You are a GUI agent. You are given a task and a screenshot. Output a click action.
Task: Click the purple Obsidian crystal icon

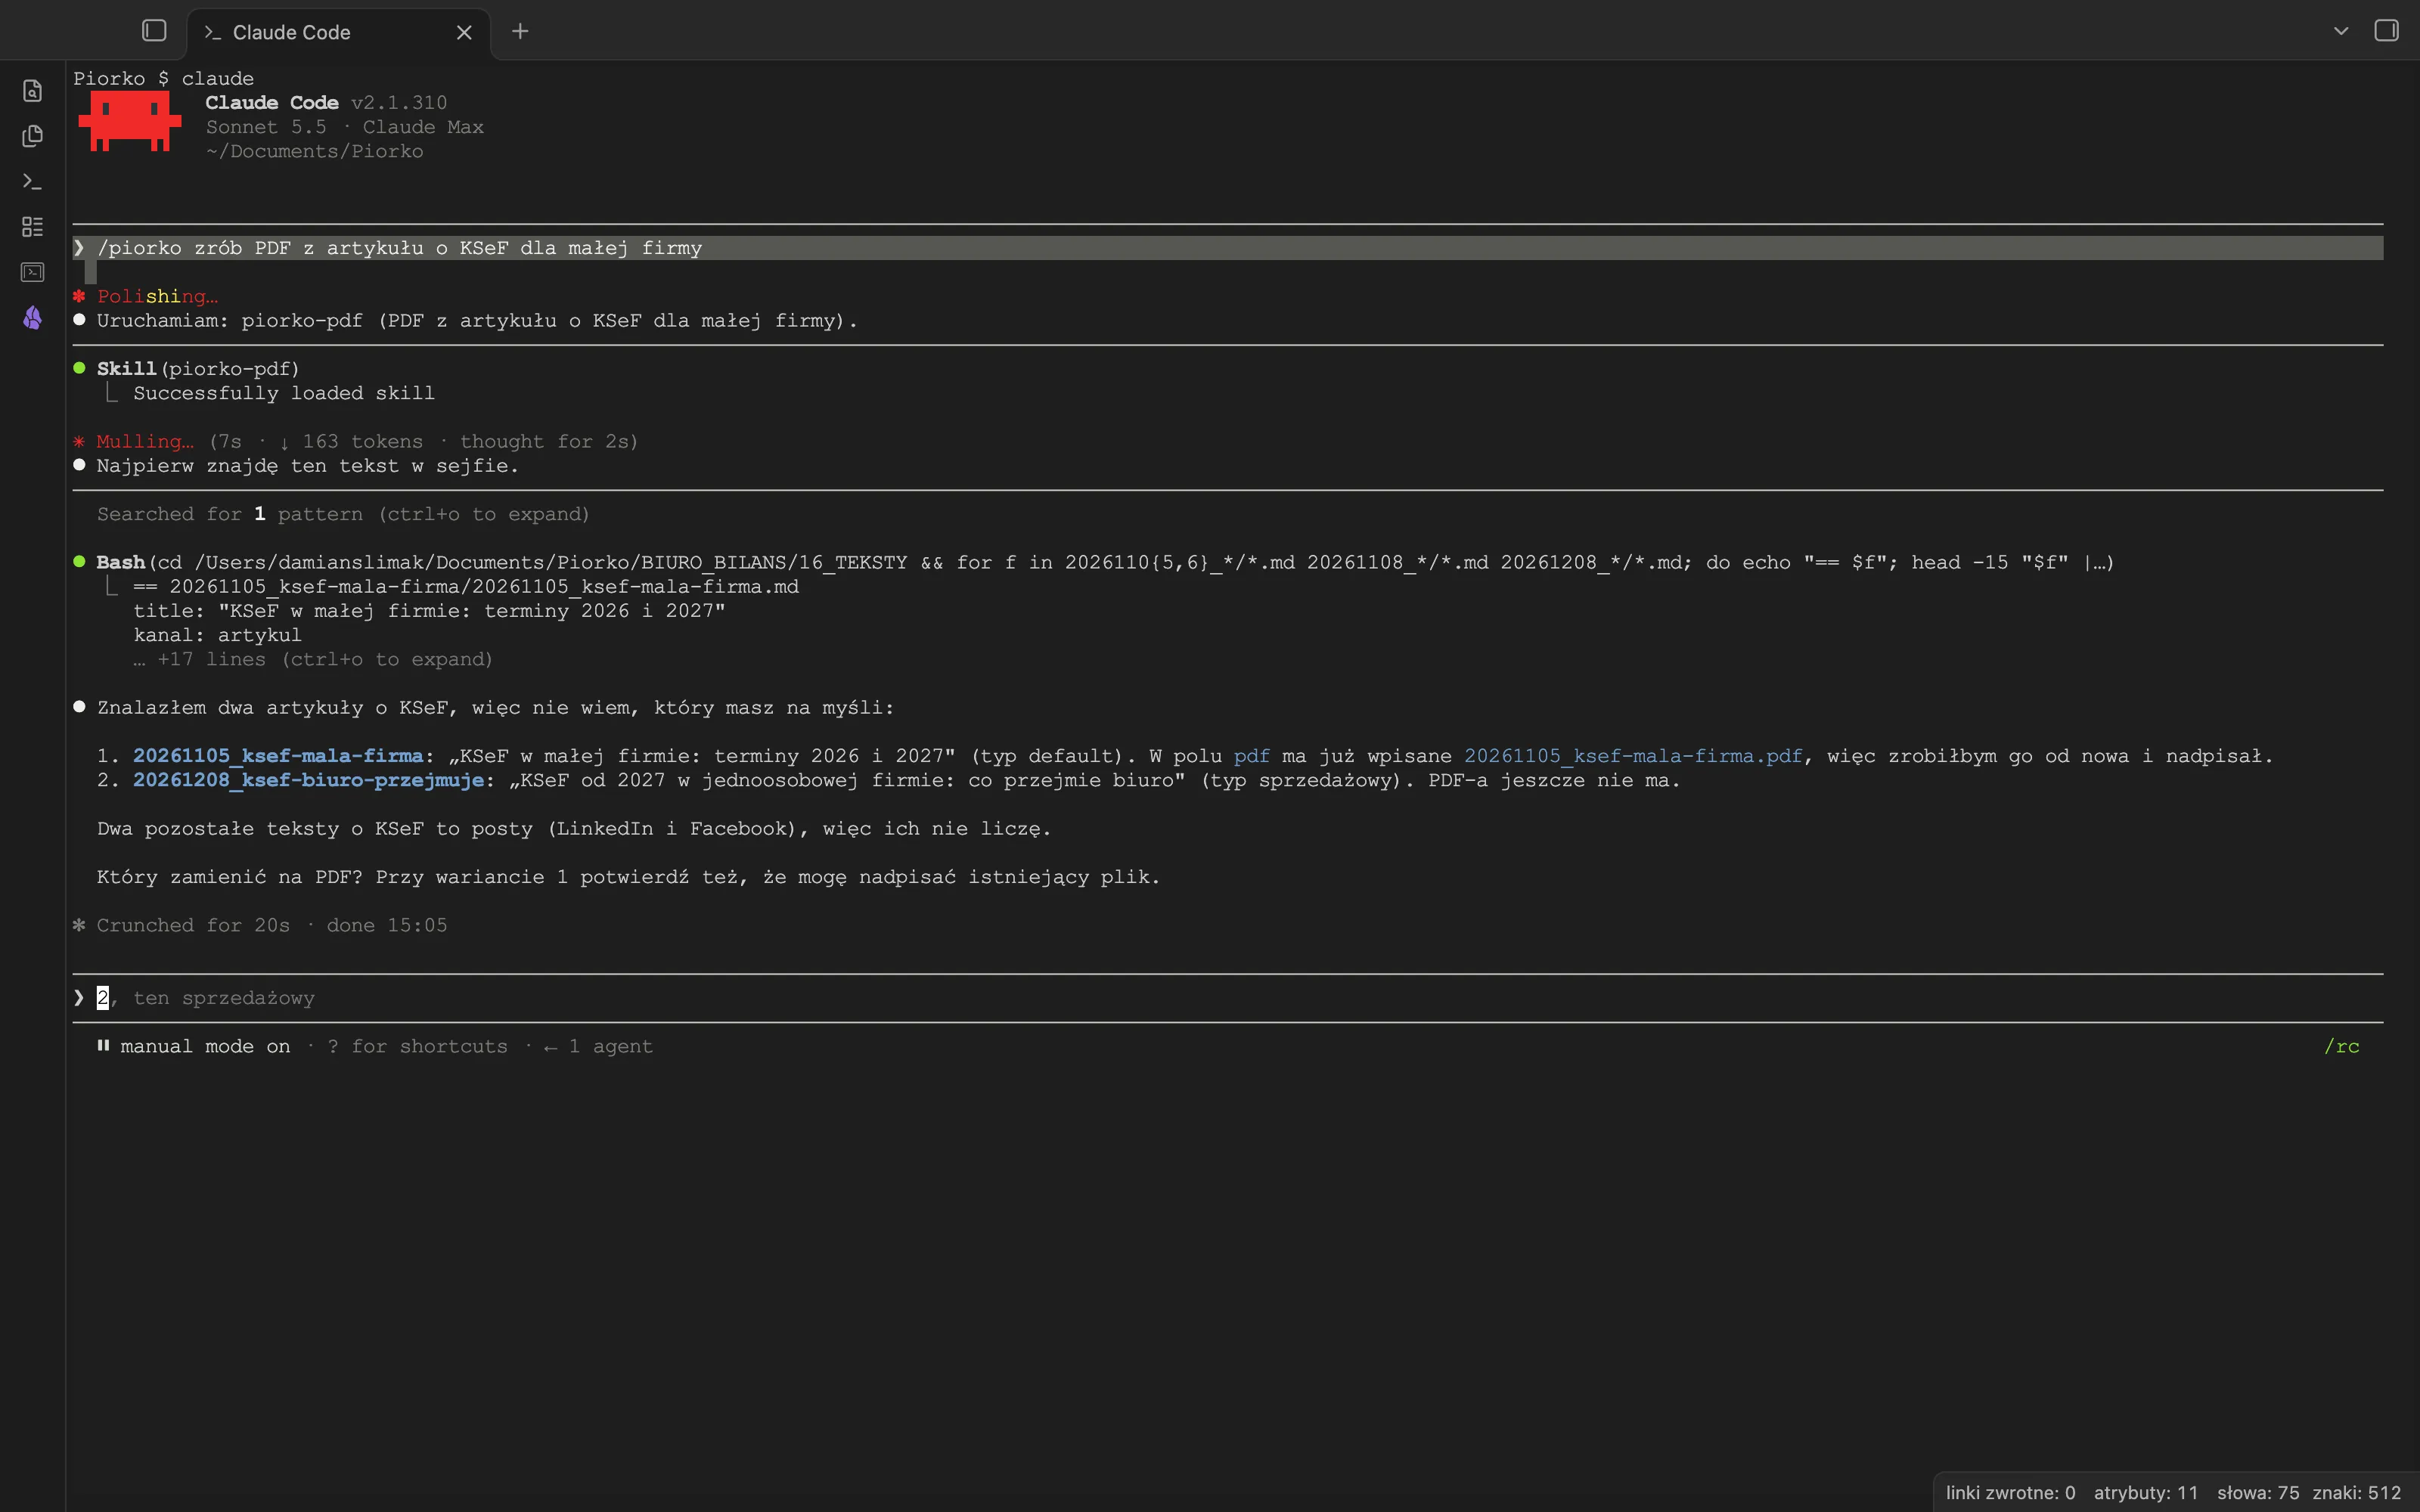coord(33,318)
